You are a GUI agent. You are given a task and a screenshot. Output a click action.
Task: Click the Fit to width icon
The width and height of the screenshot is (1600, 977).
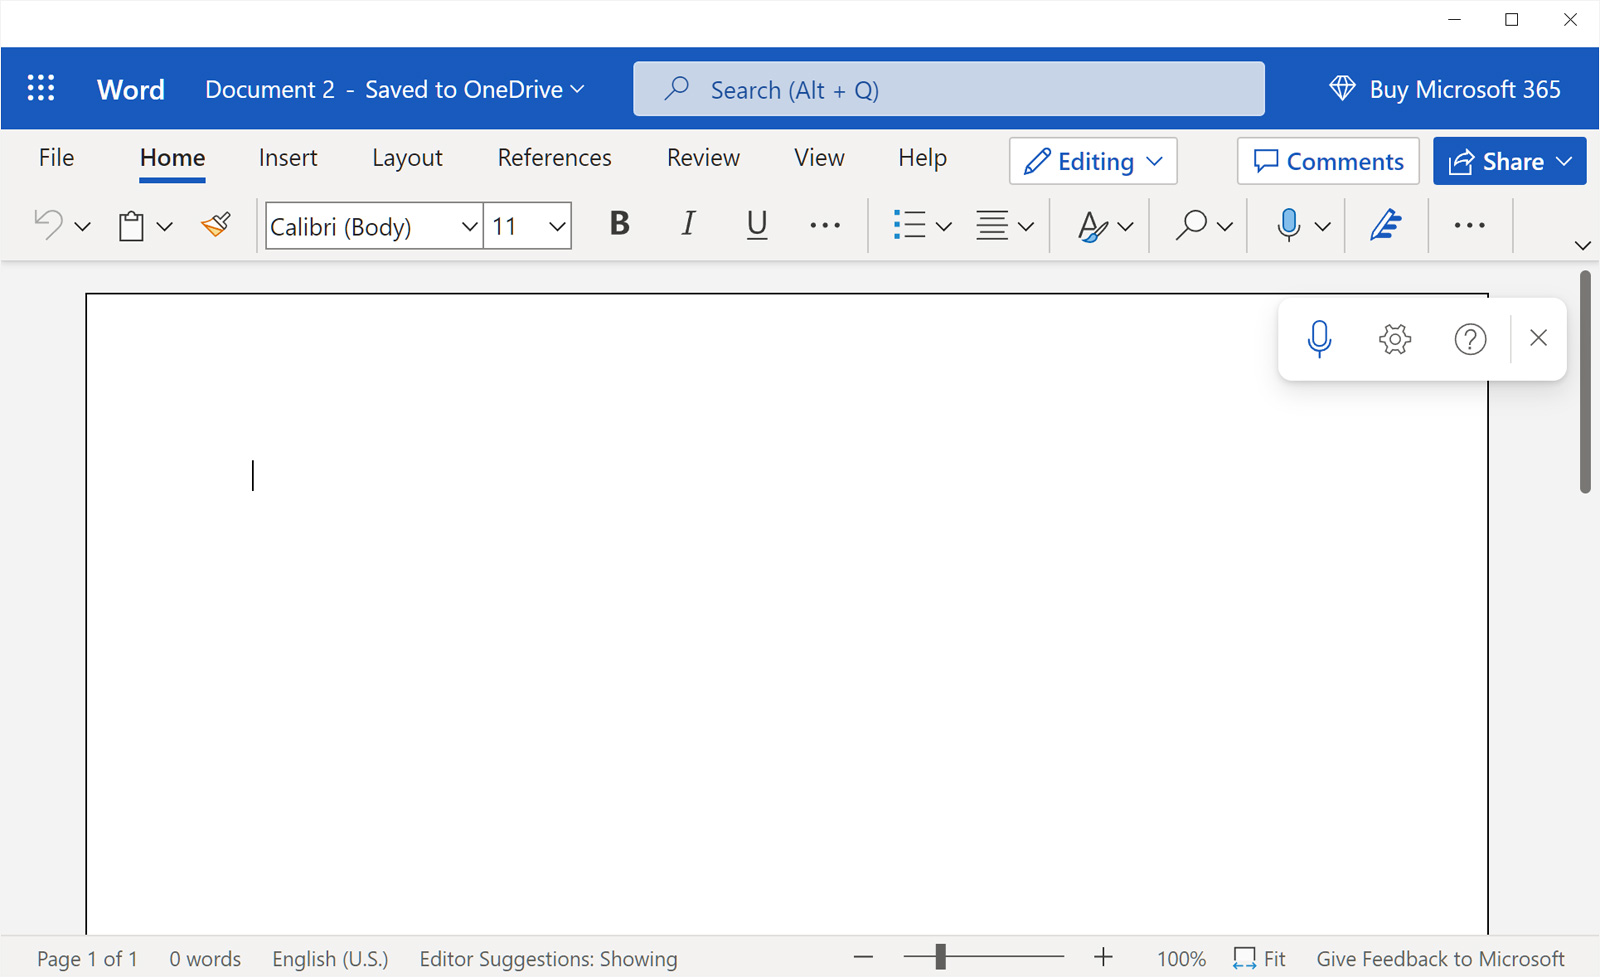[x=1244, y=959]
